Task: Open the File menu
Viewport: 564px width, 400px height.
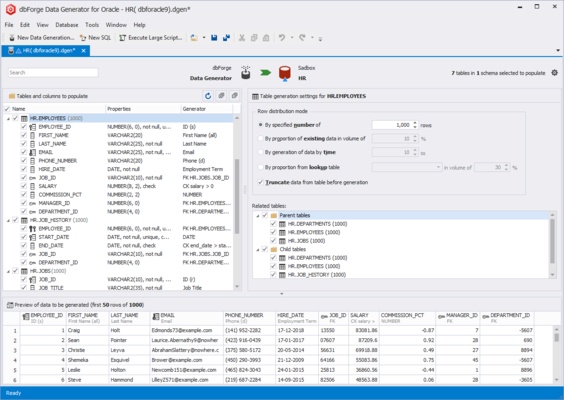Action: 9,25
